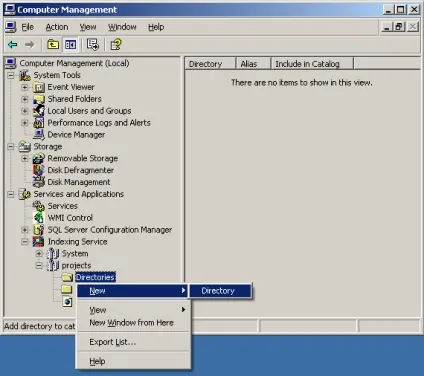Choose Help in the context menu

coord(133,361)
